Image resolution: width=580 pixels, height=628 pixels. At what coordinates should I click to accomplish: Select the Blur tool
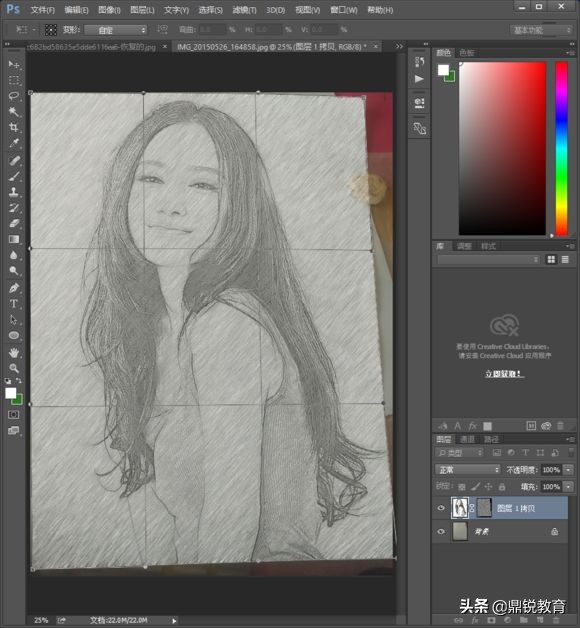tap(14, 255)
